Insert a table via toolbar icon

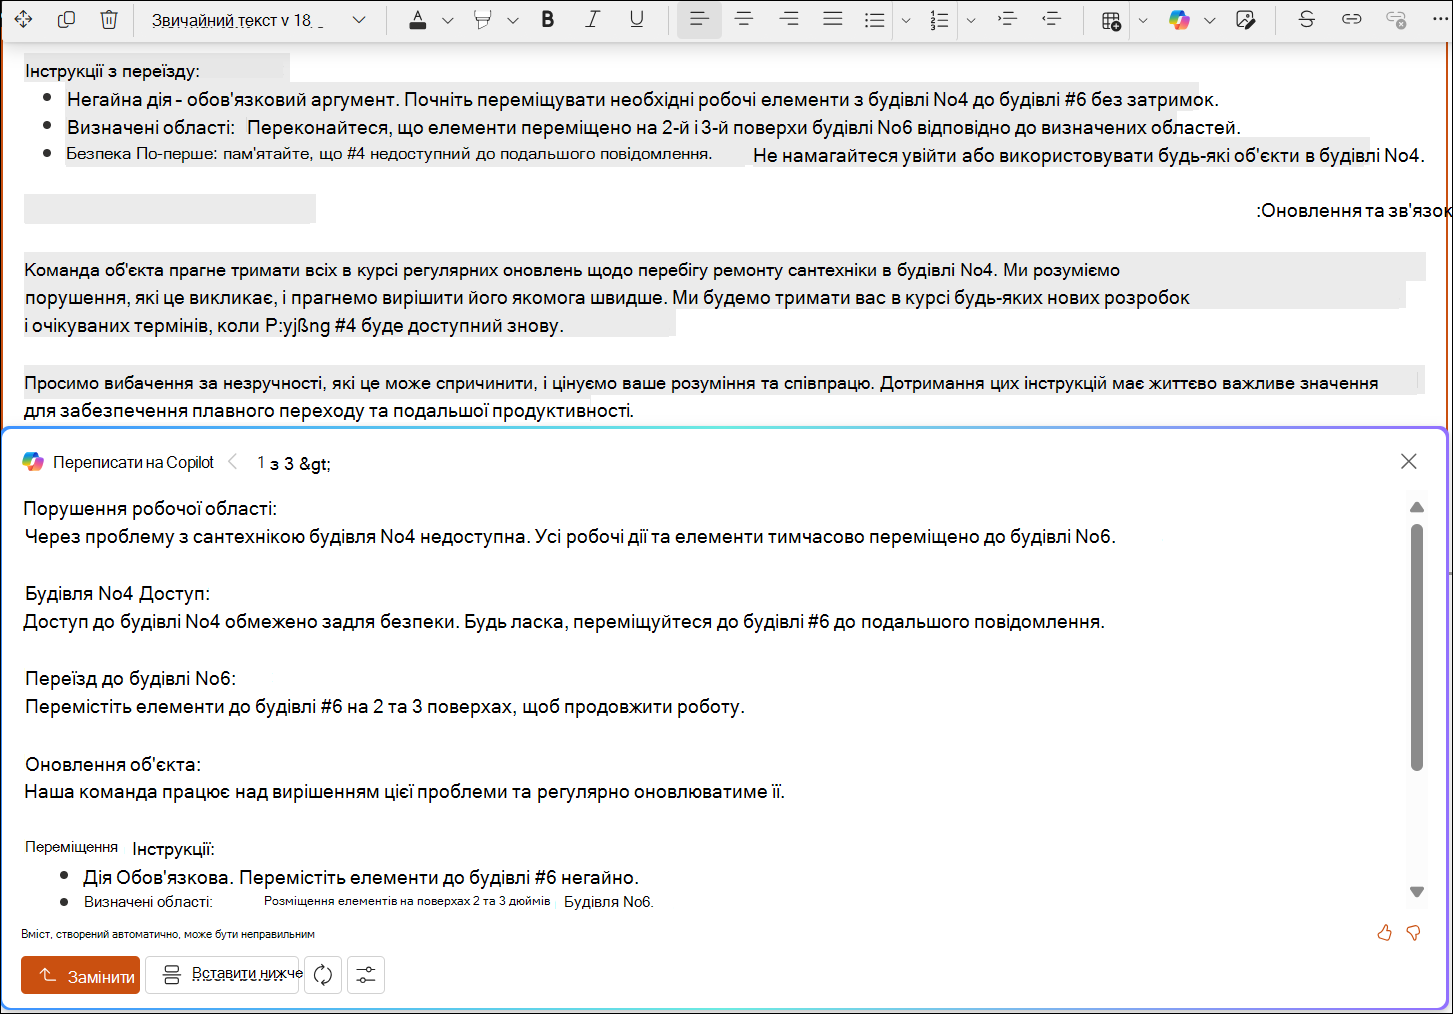[1111, 20]
